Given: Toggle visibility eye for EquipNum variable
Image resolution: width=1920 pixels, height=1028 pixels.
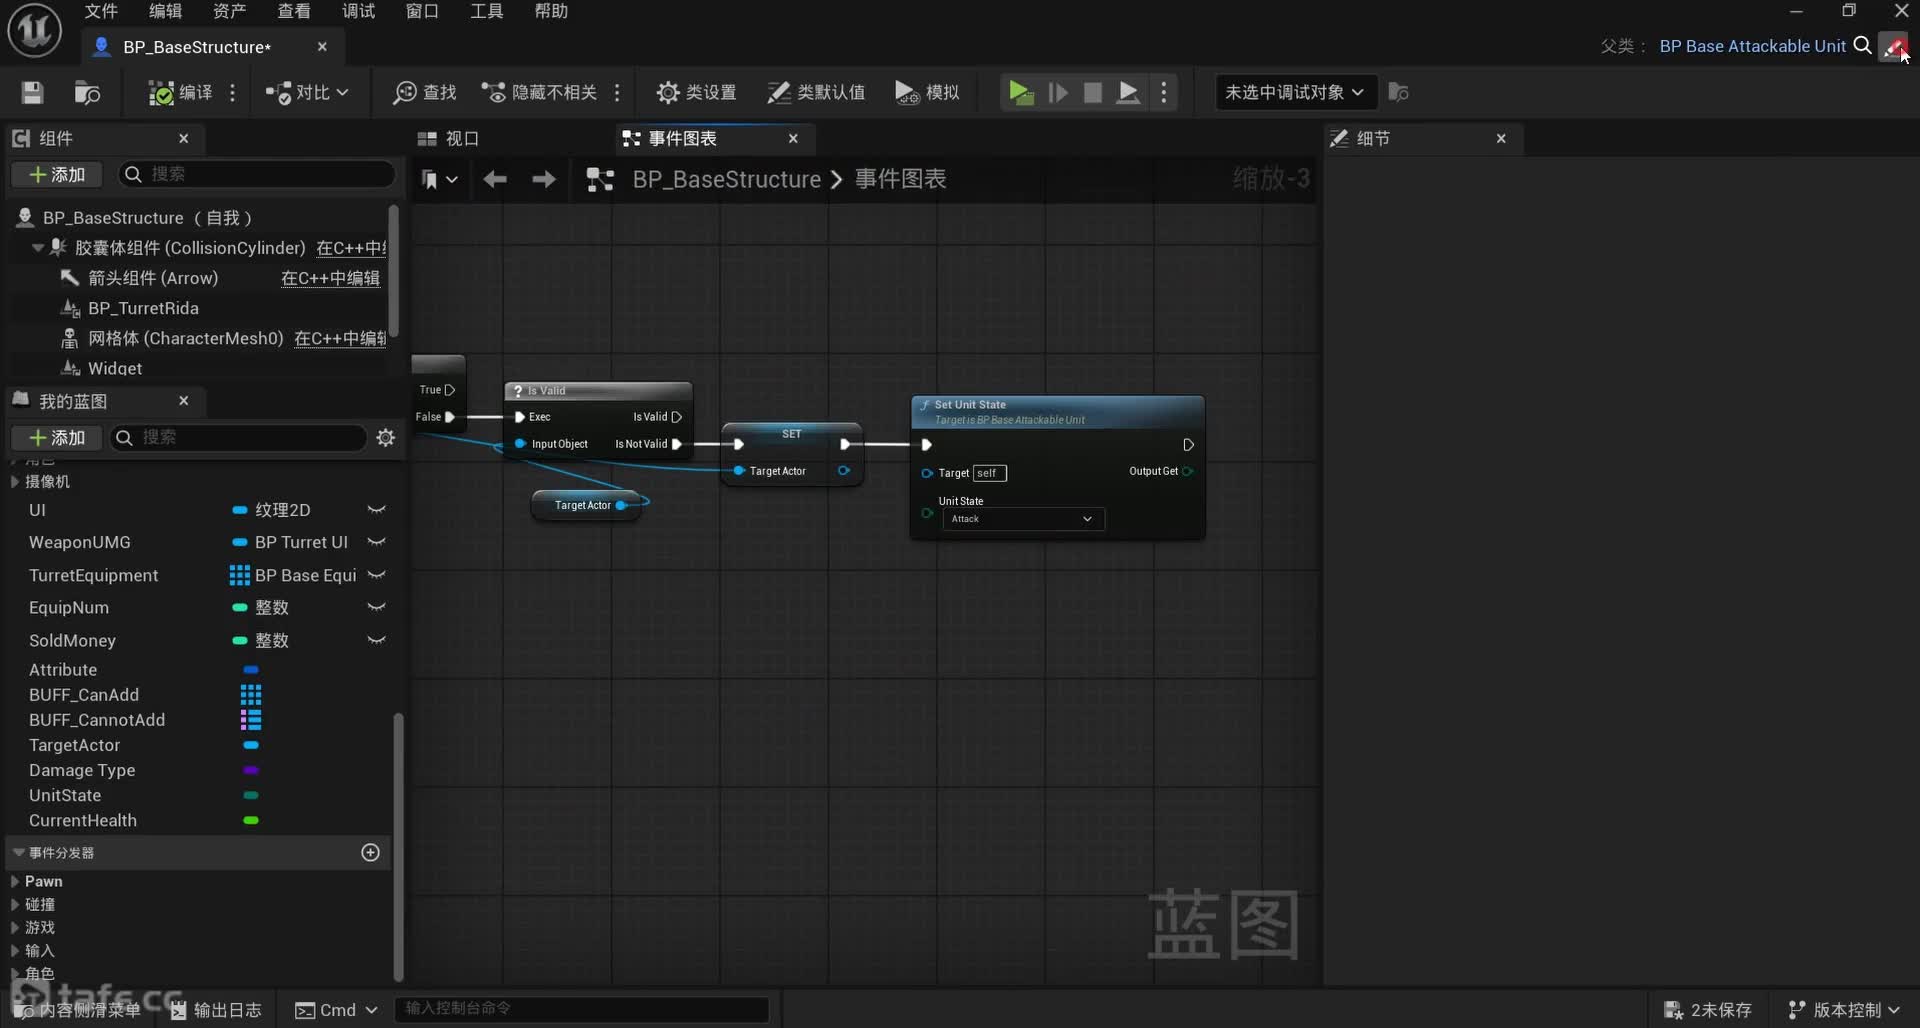Looking at the screenshot, I should tap(376, 607).
